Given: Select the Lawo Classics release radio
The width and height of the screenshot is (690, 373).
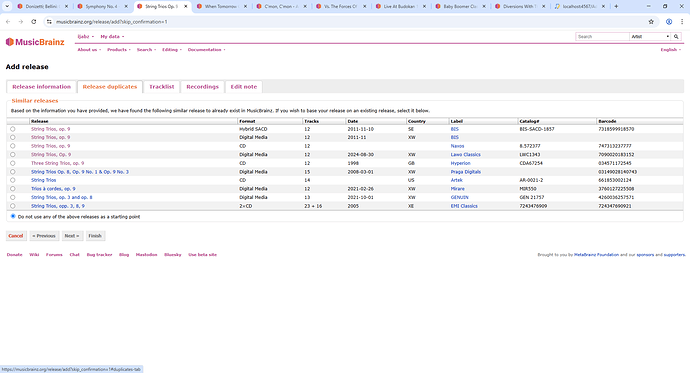Looking at the screenshot, I should point(13,154).
